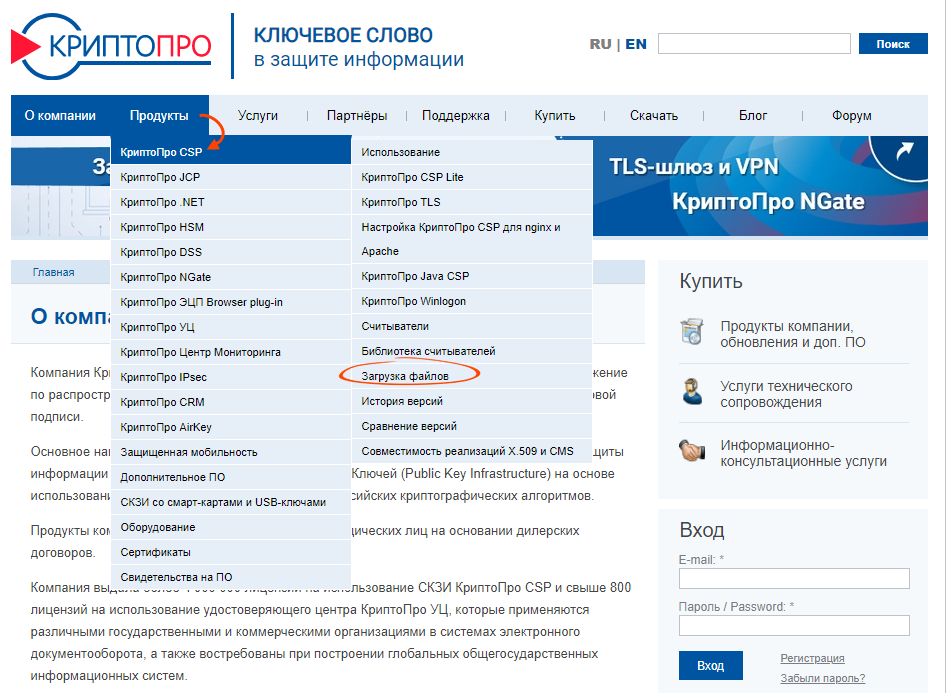This screenshot has width=946, height=693.
Task: Select Дополнительное ПО menu item
Action: 231,478
